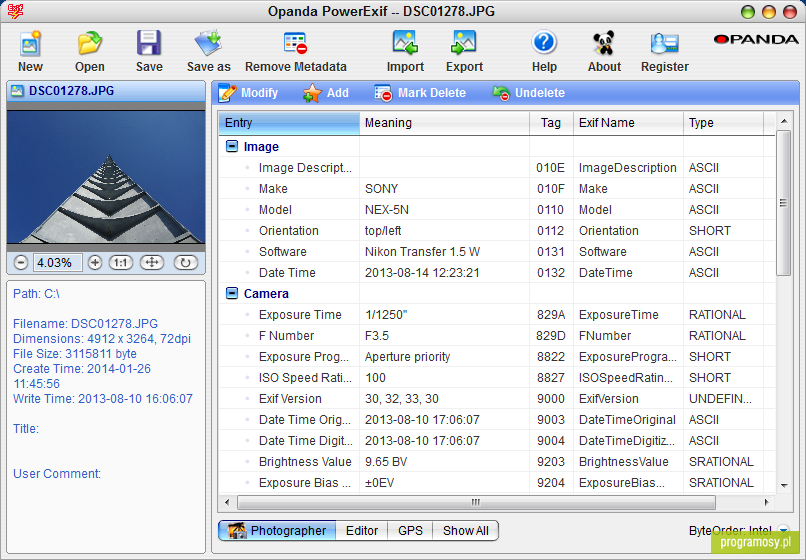Click the Type column header

tap(723, 123)
